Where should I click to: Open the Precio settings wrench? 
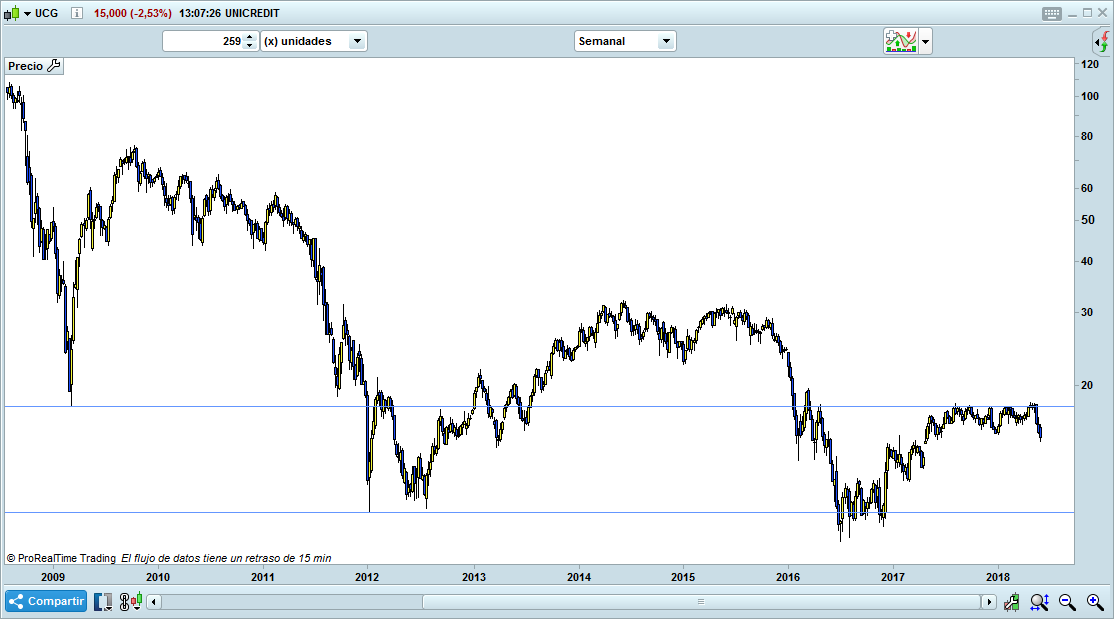point(54,66)
